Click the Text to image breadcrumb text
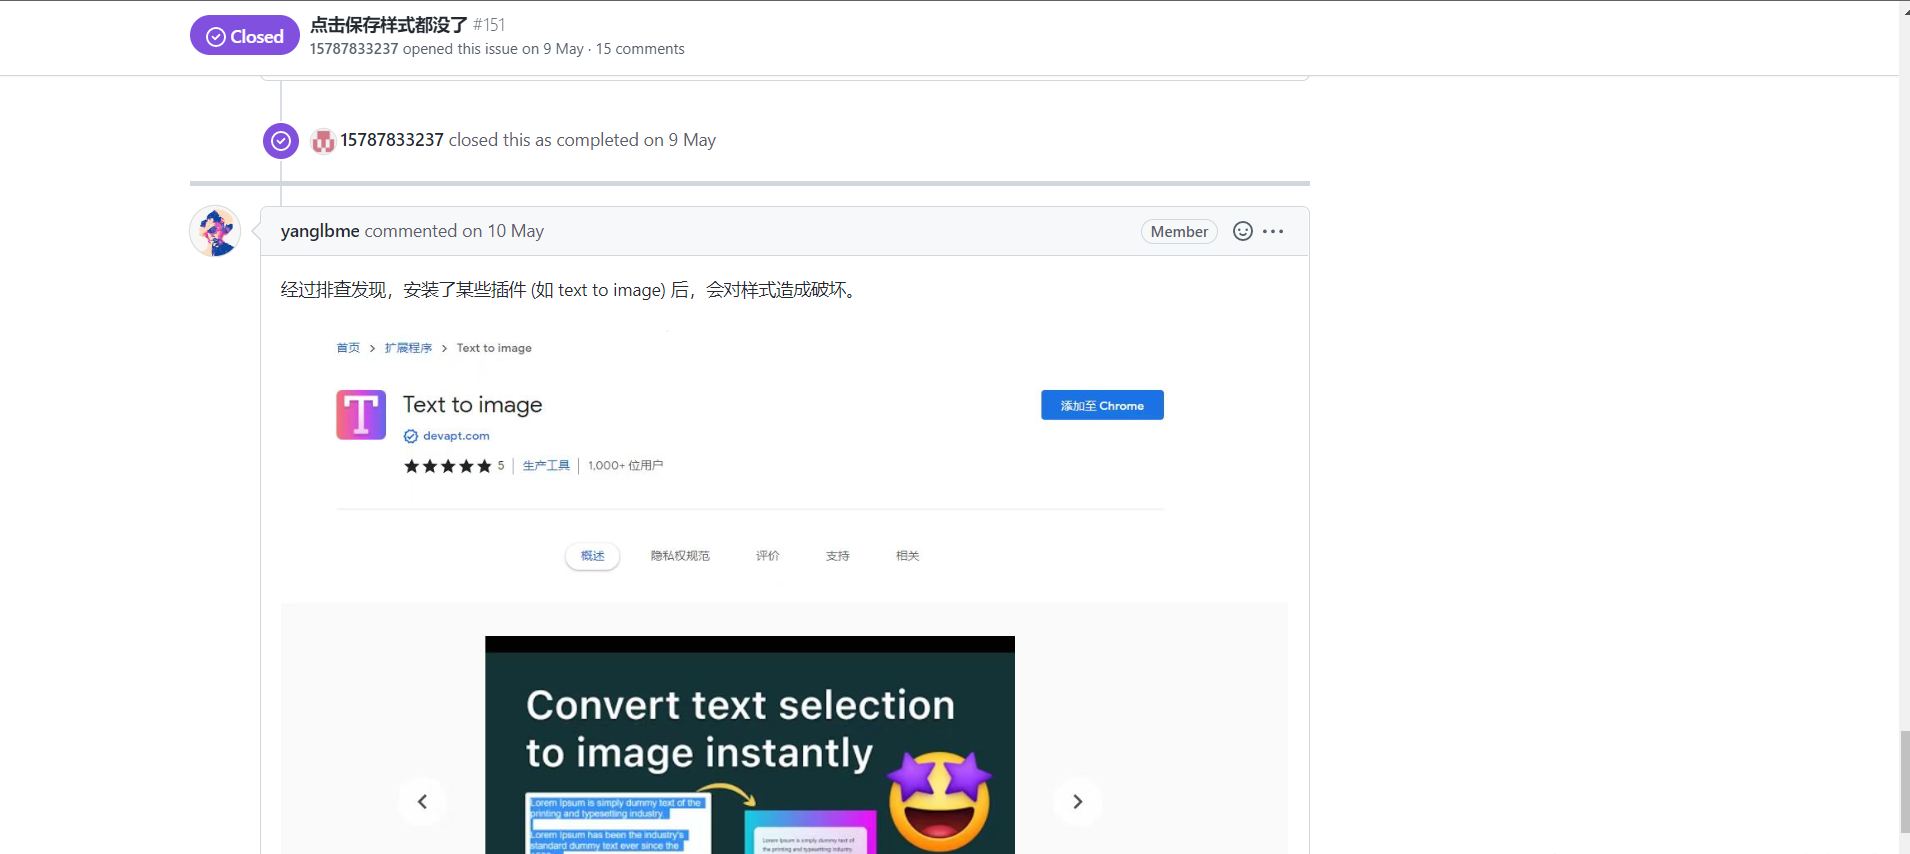This screenshot has width=1910, height=854. (494, 348)
